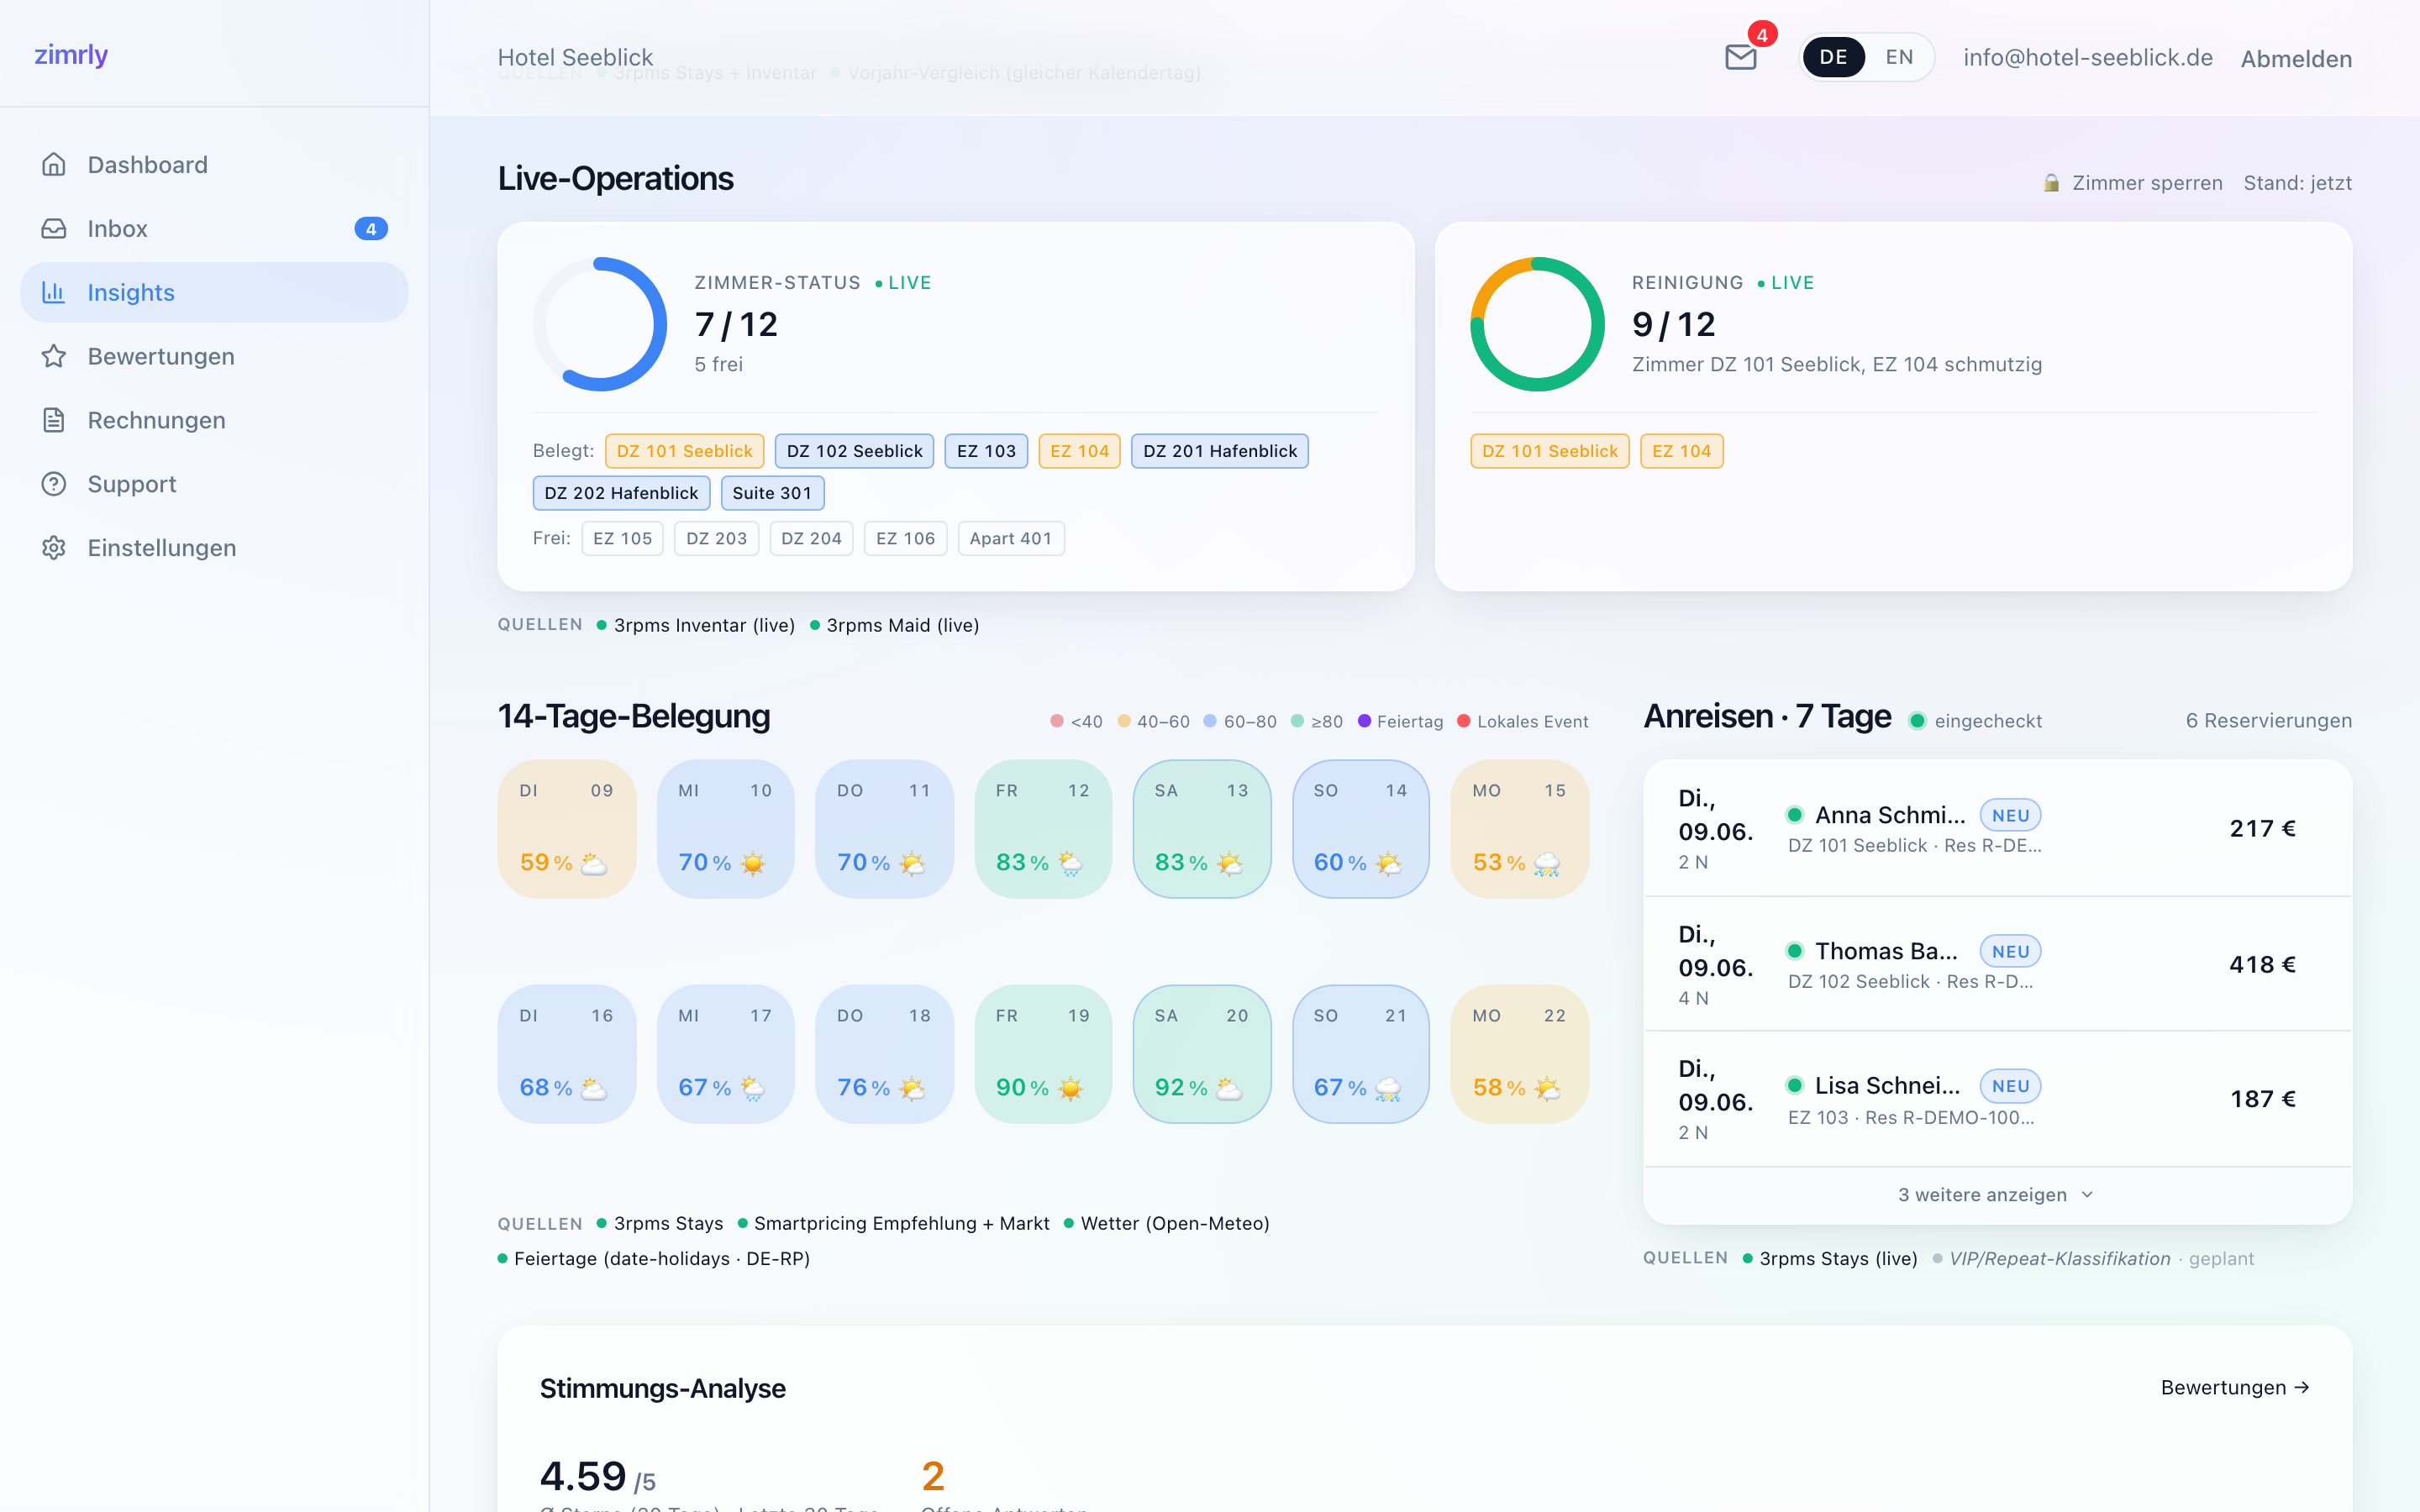Click the rain icon on SO 21 card
Screen dimensions: 2420x1512
click(x=1388, y=1088)
